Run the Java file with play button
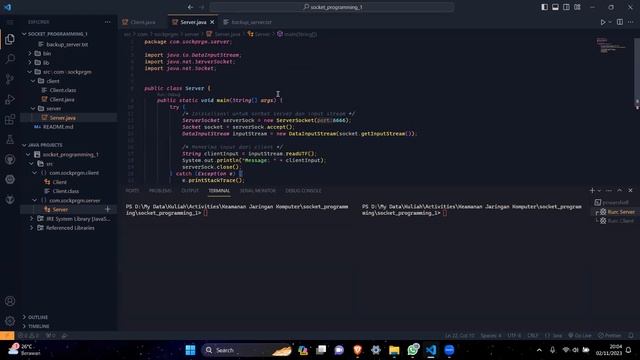This screenshot has height=360, width=640. 603,22
